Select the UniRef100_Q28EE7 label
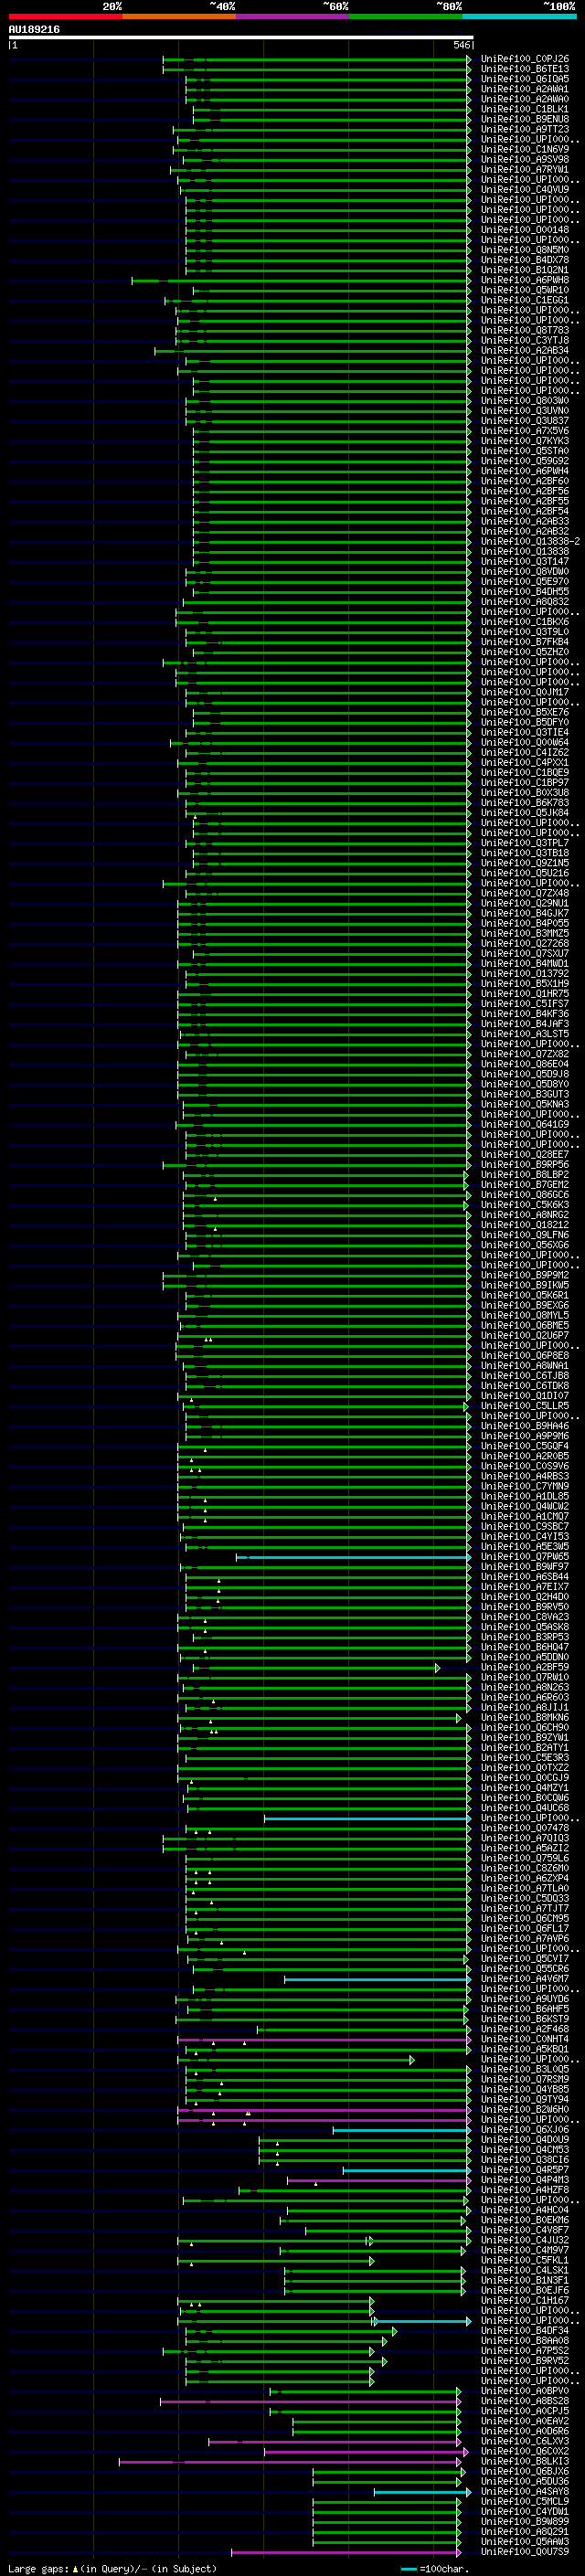Viewport: 585px width, 2576px height. pyautogui.click(x=525, y=1155)
